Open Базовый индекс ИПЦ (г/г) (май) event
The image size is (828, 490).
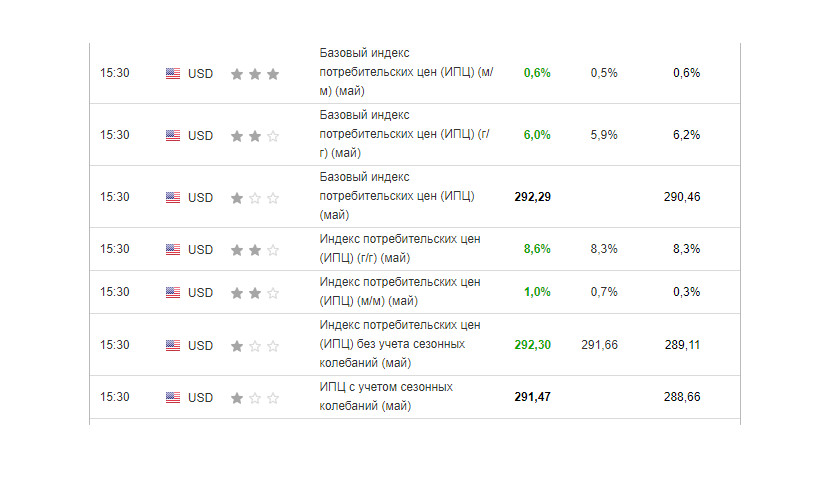pyautogui.click(x=404, y=134)
